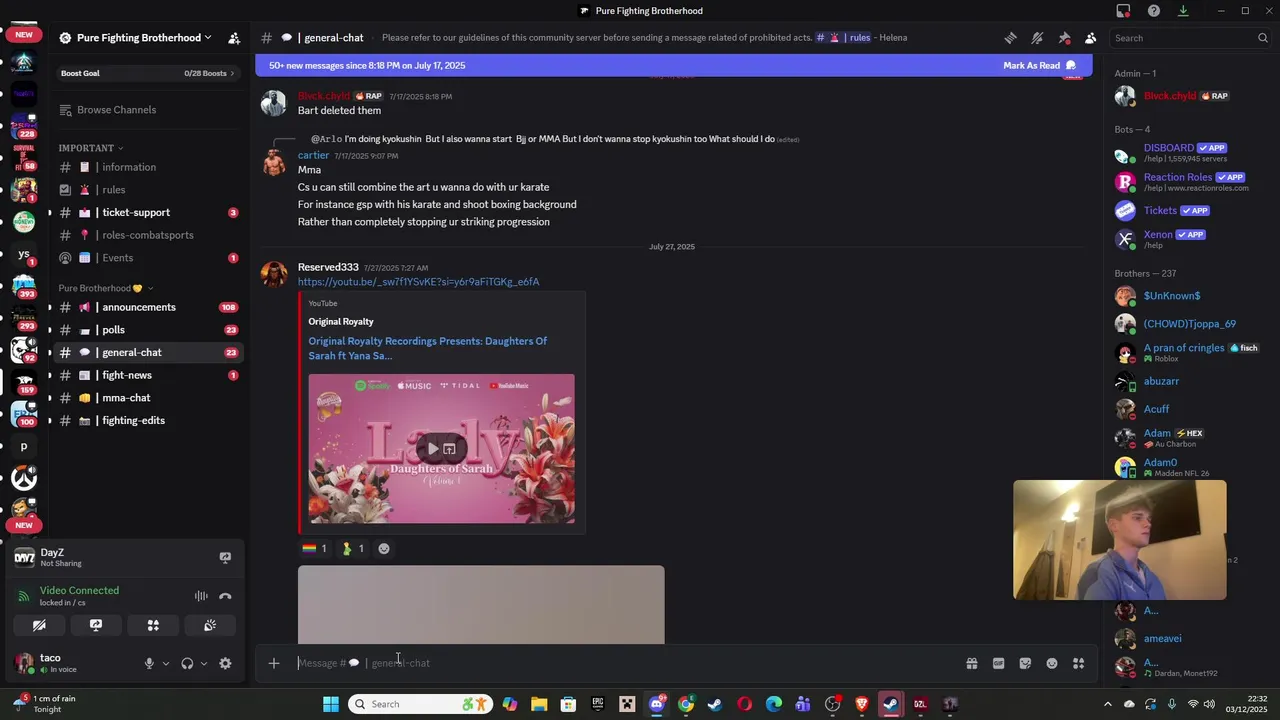The height and width of the screenshot is (720, 1280).
Task: Mute the microphone
Action: (149, 663)
